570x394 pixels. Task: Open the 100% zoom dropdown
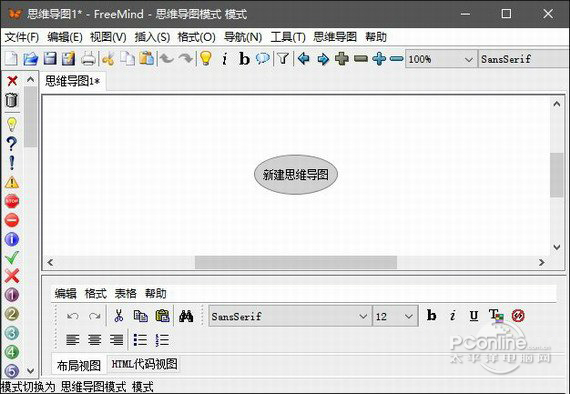[441, 59]
